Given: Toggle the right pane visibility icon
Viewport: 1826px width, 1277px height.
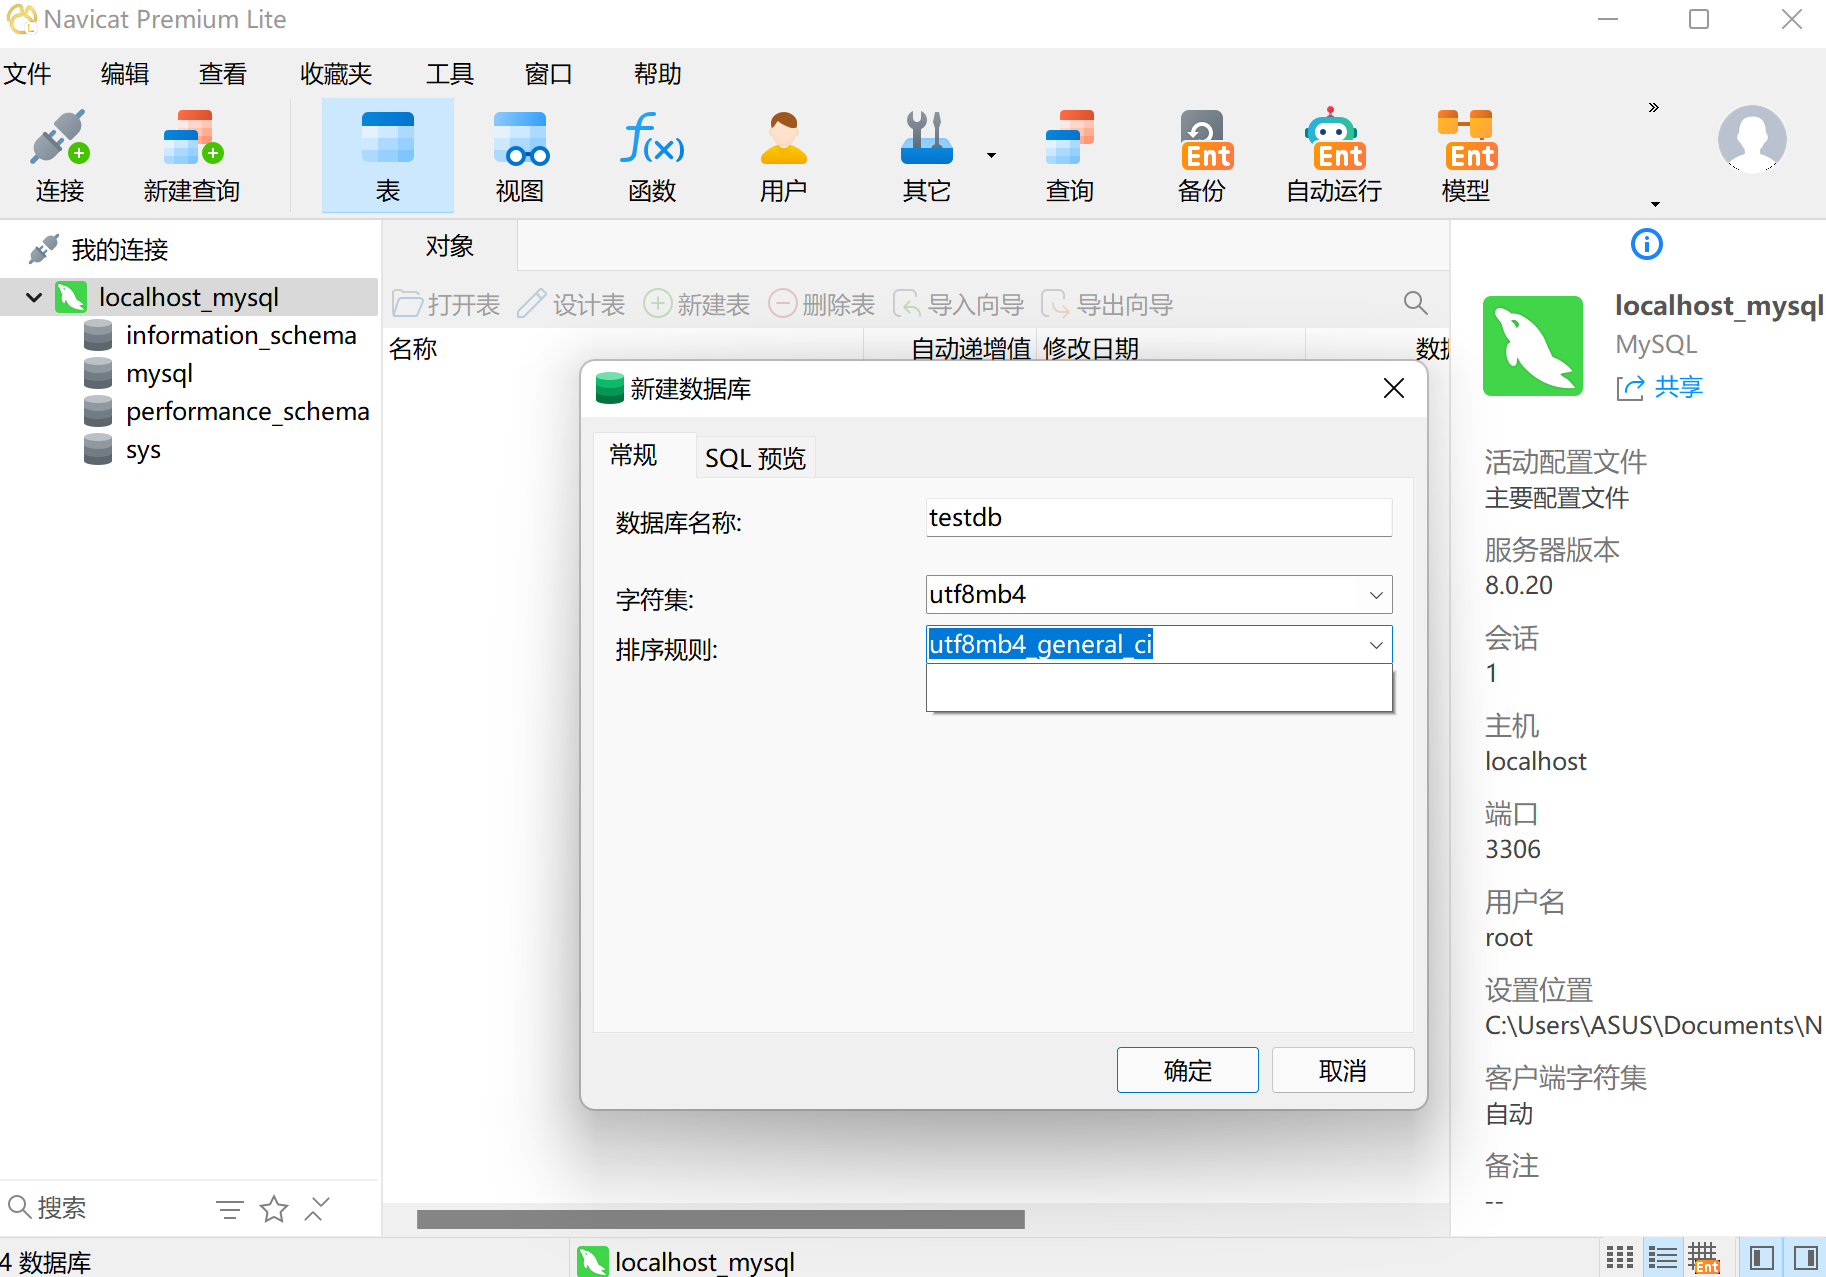Looking at the screenshot, I should pyautogui.click(x=1806, y=1257).
